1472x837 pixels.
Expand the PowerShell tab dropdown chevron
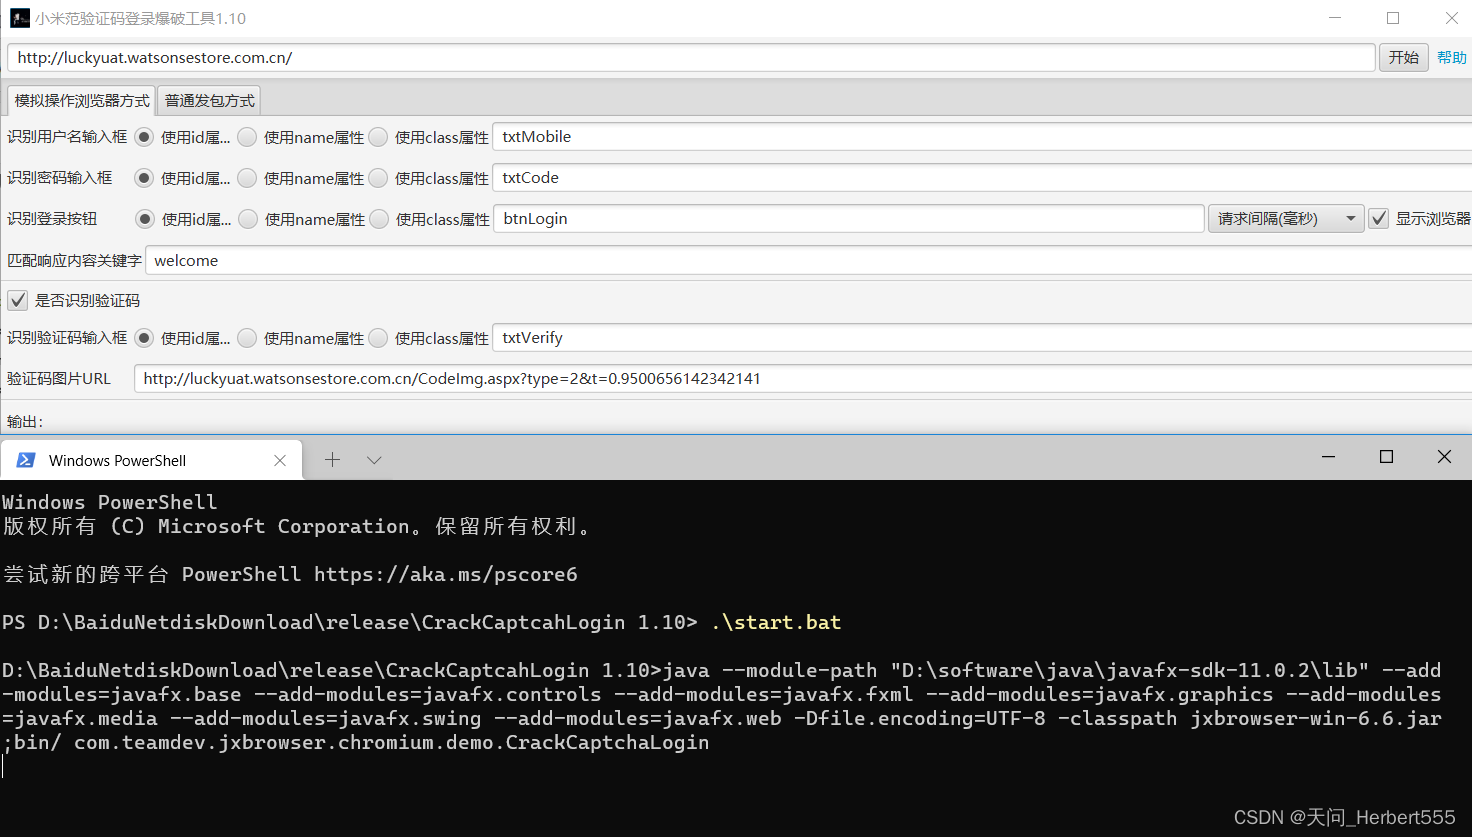click(374, 460)
